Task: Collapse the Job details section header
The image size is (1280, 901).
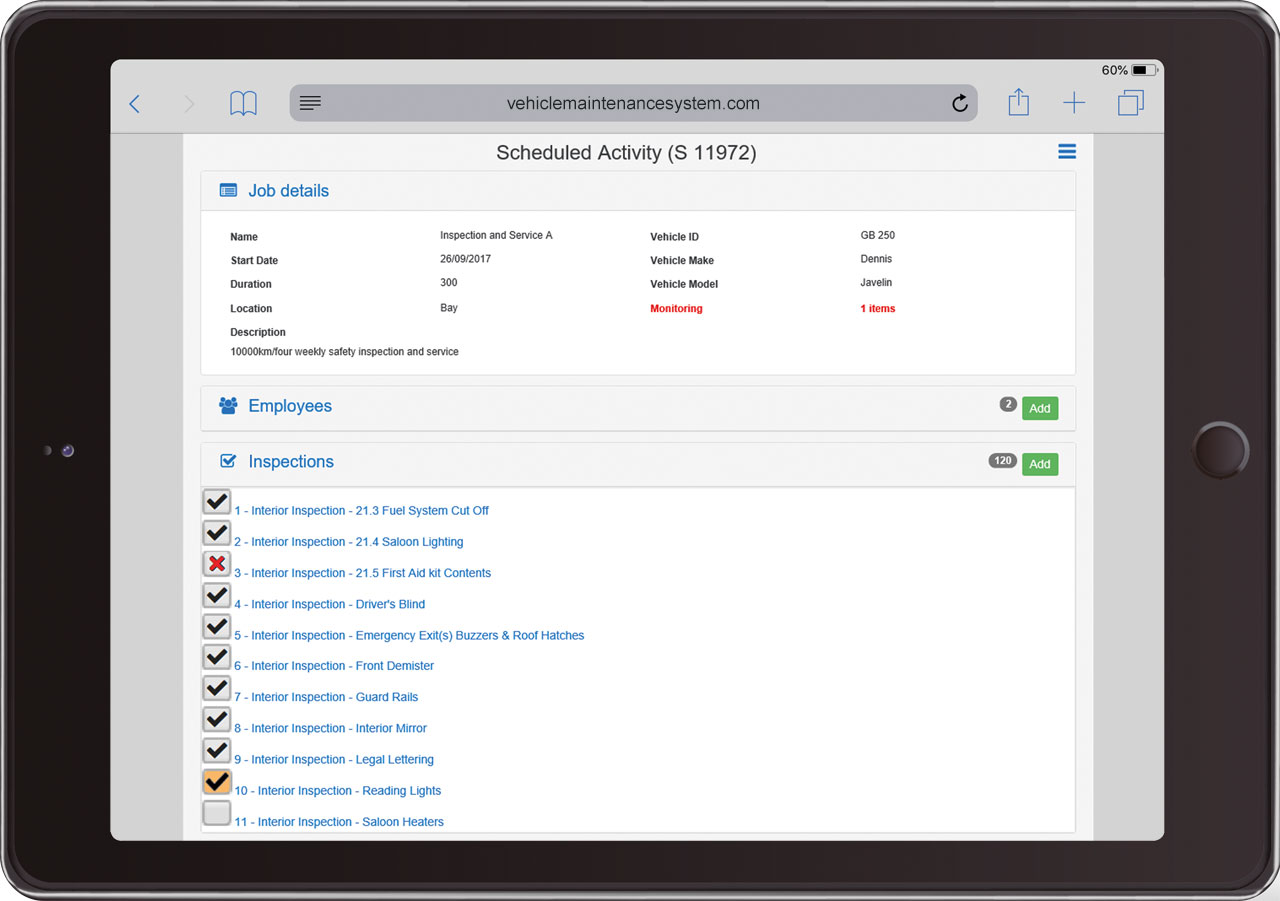Action: pyautogui.click(x=638, y=191)
